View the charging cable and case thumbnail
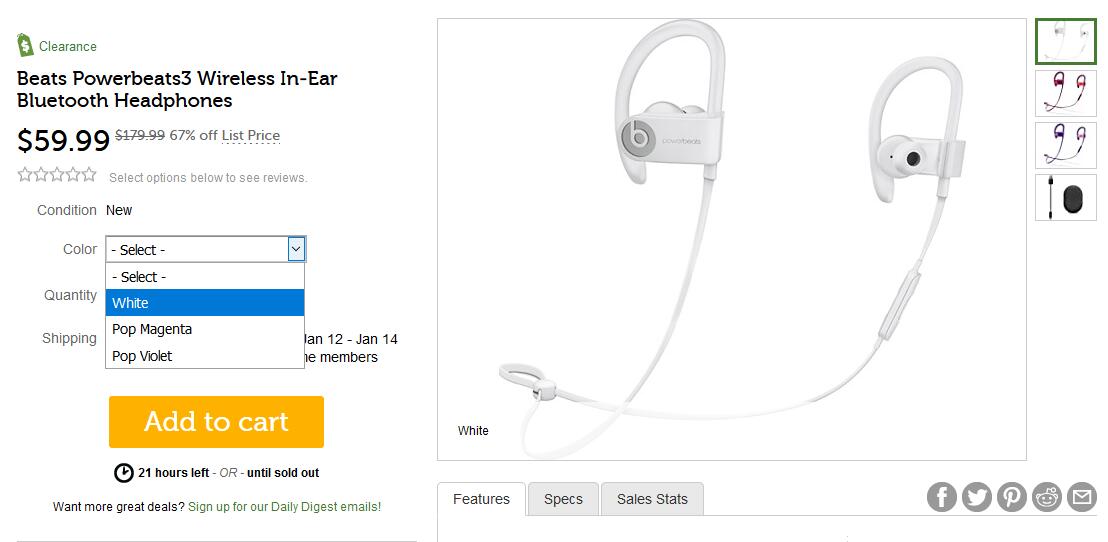The height and width of the screenshot is (542, 1108). (1066, 197)
